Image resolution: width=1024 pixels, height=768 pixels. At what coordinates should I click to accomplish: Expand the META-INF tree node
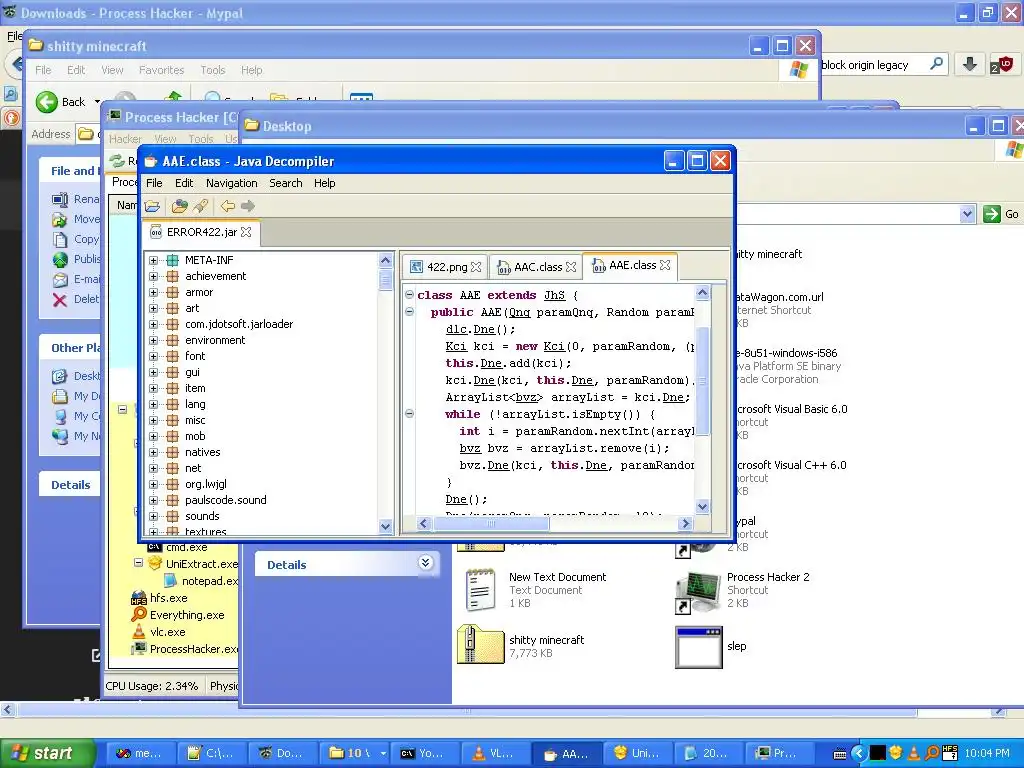click(153, 260)
